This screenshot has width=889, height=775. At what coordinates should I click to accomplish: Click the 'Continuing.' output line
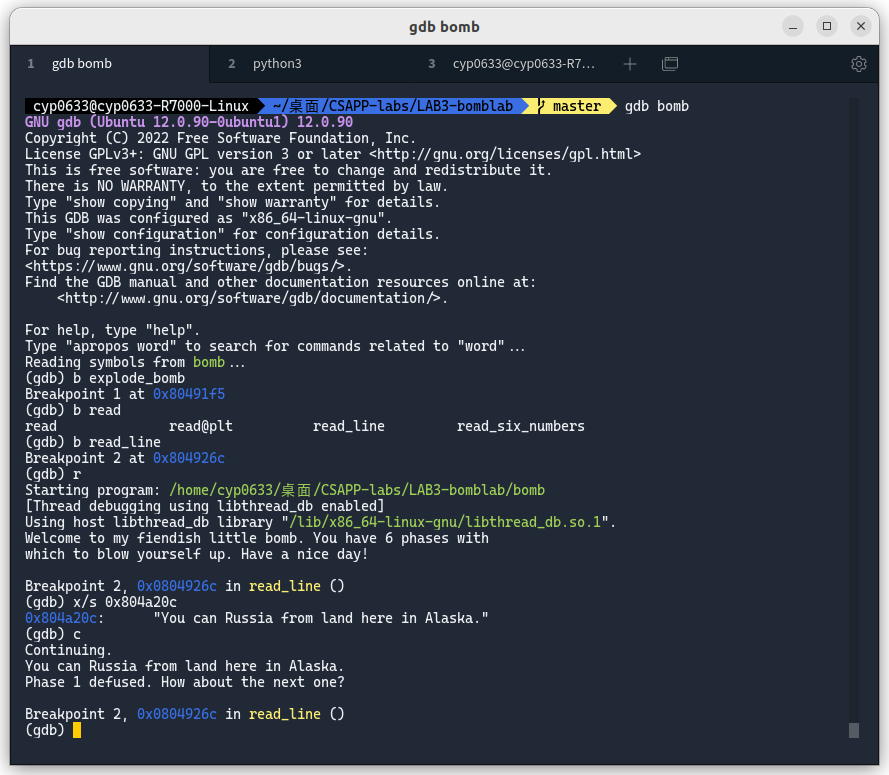pyautogui.click(x=69, y=650)
